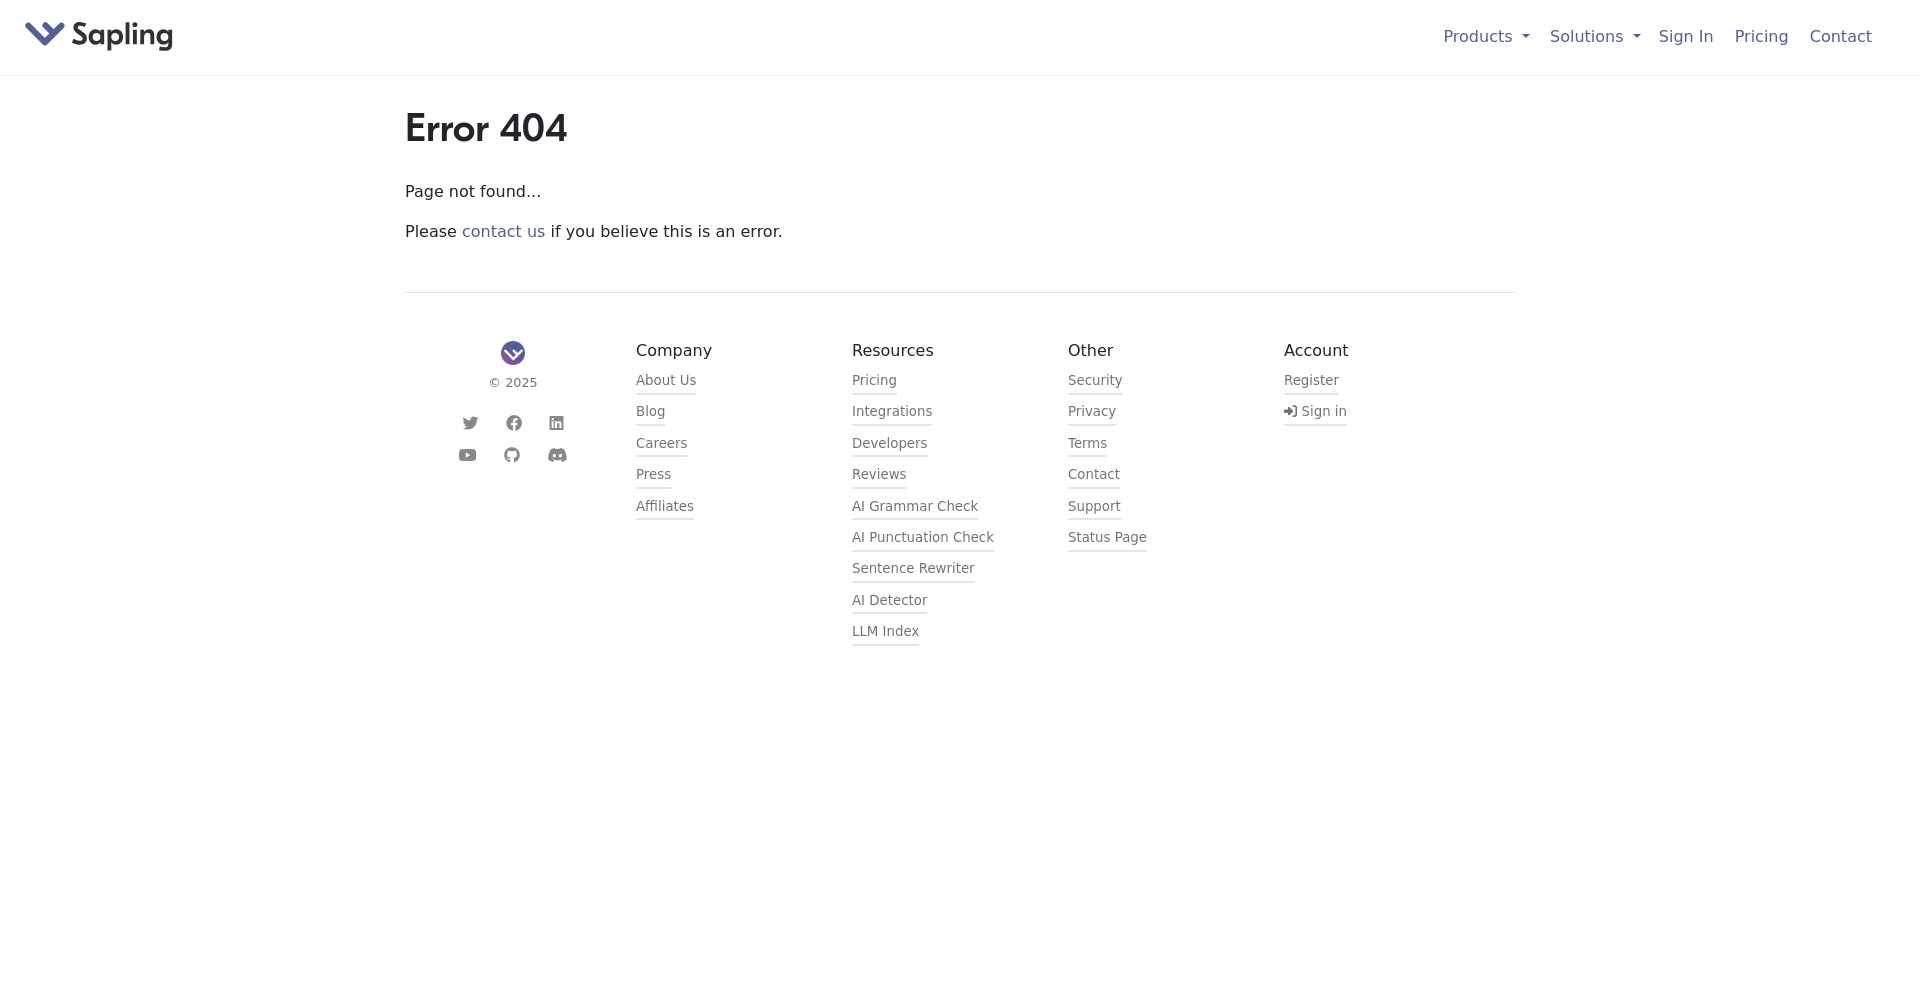Open Pricing in the top navigation
Viewport: 1920px width, 1000px height.
pos(1761,37)
